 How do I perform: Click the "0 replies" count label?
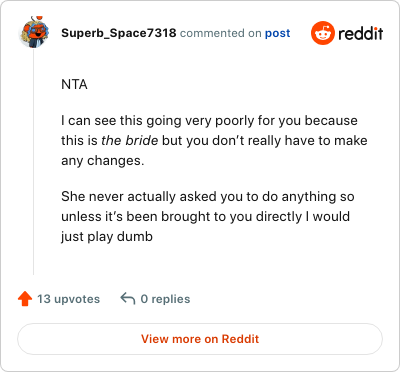click(165, 299)
